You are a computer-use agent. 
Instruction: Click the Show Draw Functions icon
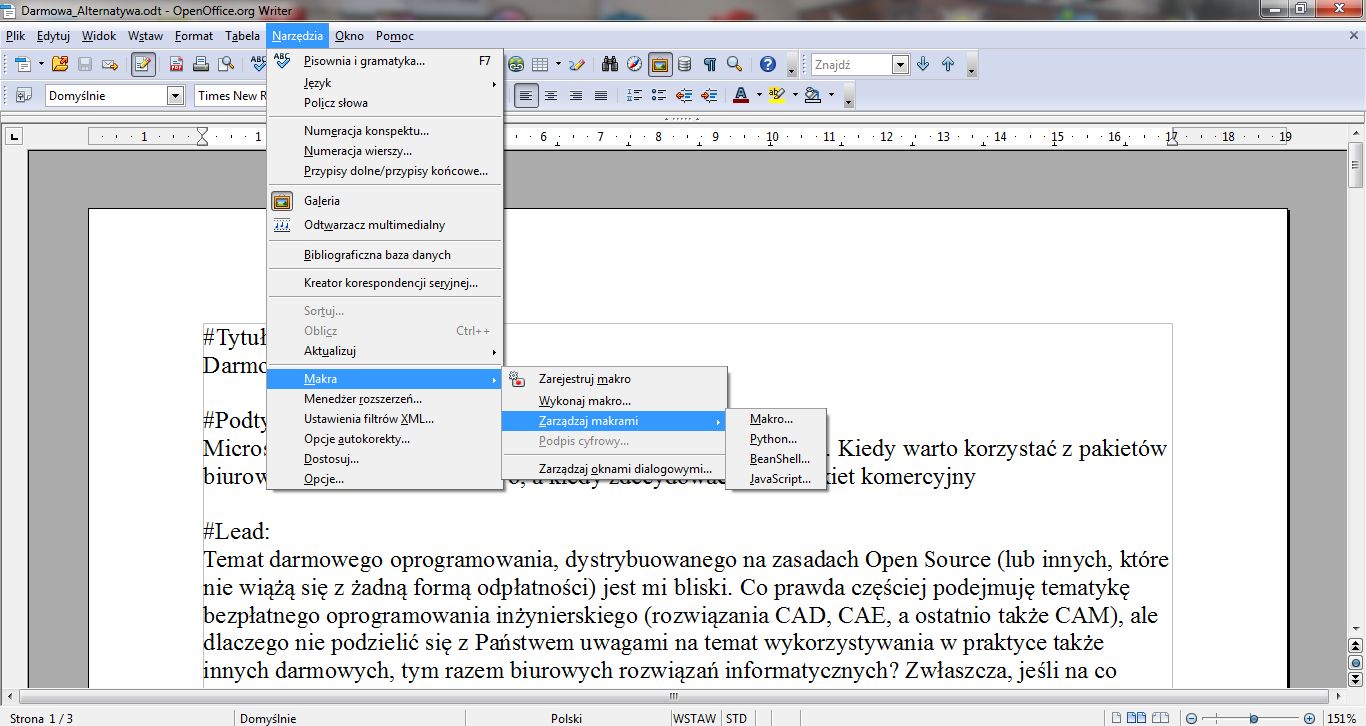(x=576, y=64)
